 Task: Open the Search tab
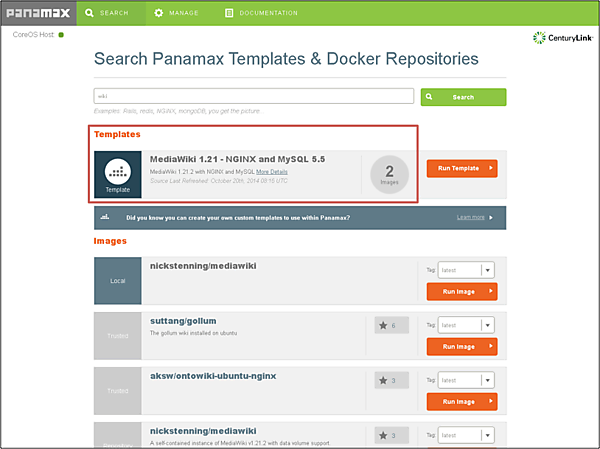(107, 13)
